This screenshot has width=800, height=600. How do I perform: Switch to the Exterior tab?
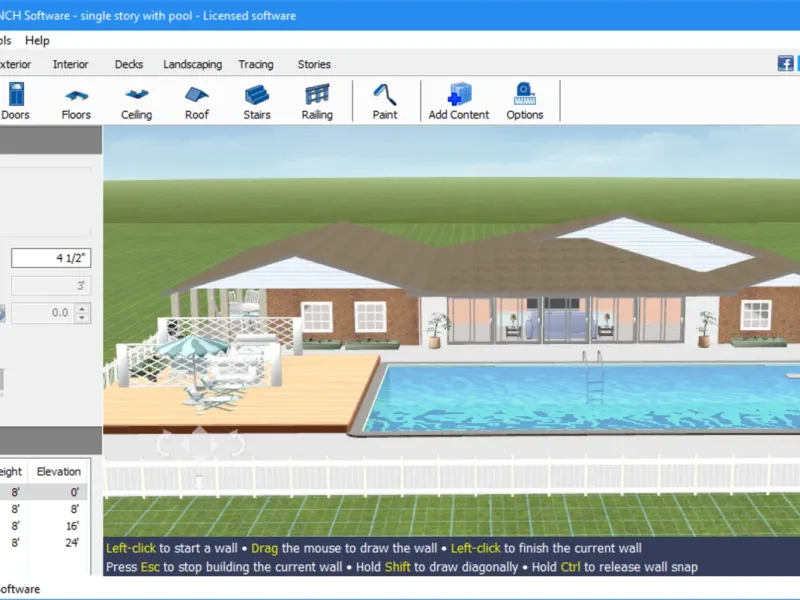(x=15, y=64)
